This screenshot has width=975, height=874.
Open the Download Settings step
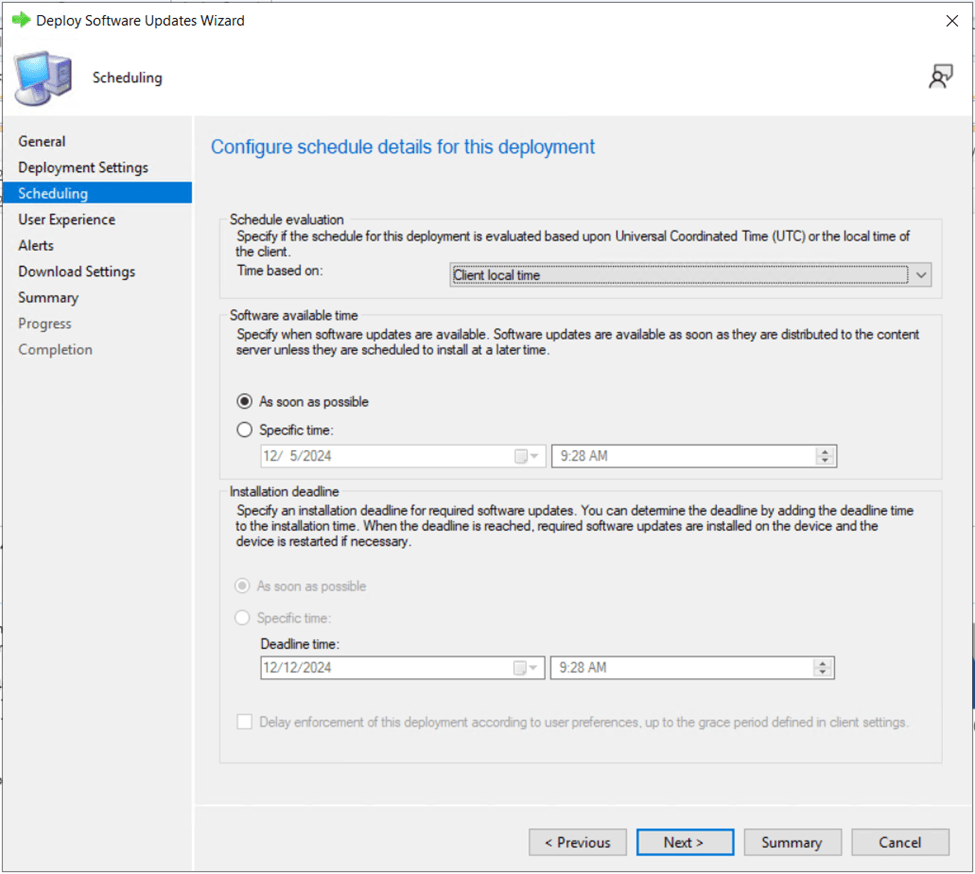[x=77, y=272]
